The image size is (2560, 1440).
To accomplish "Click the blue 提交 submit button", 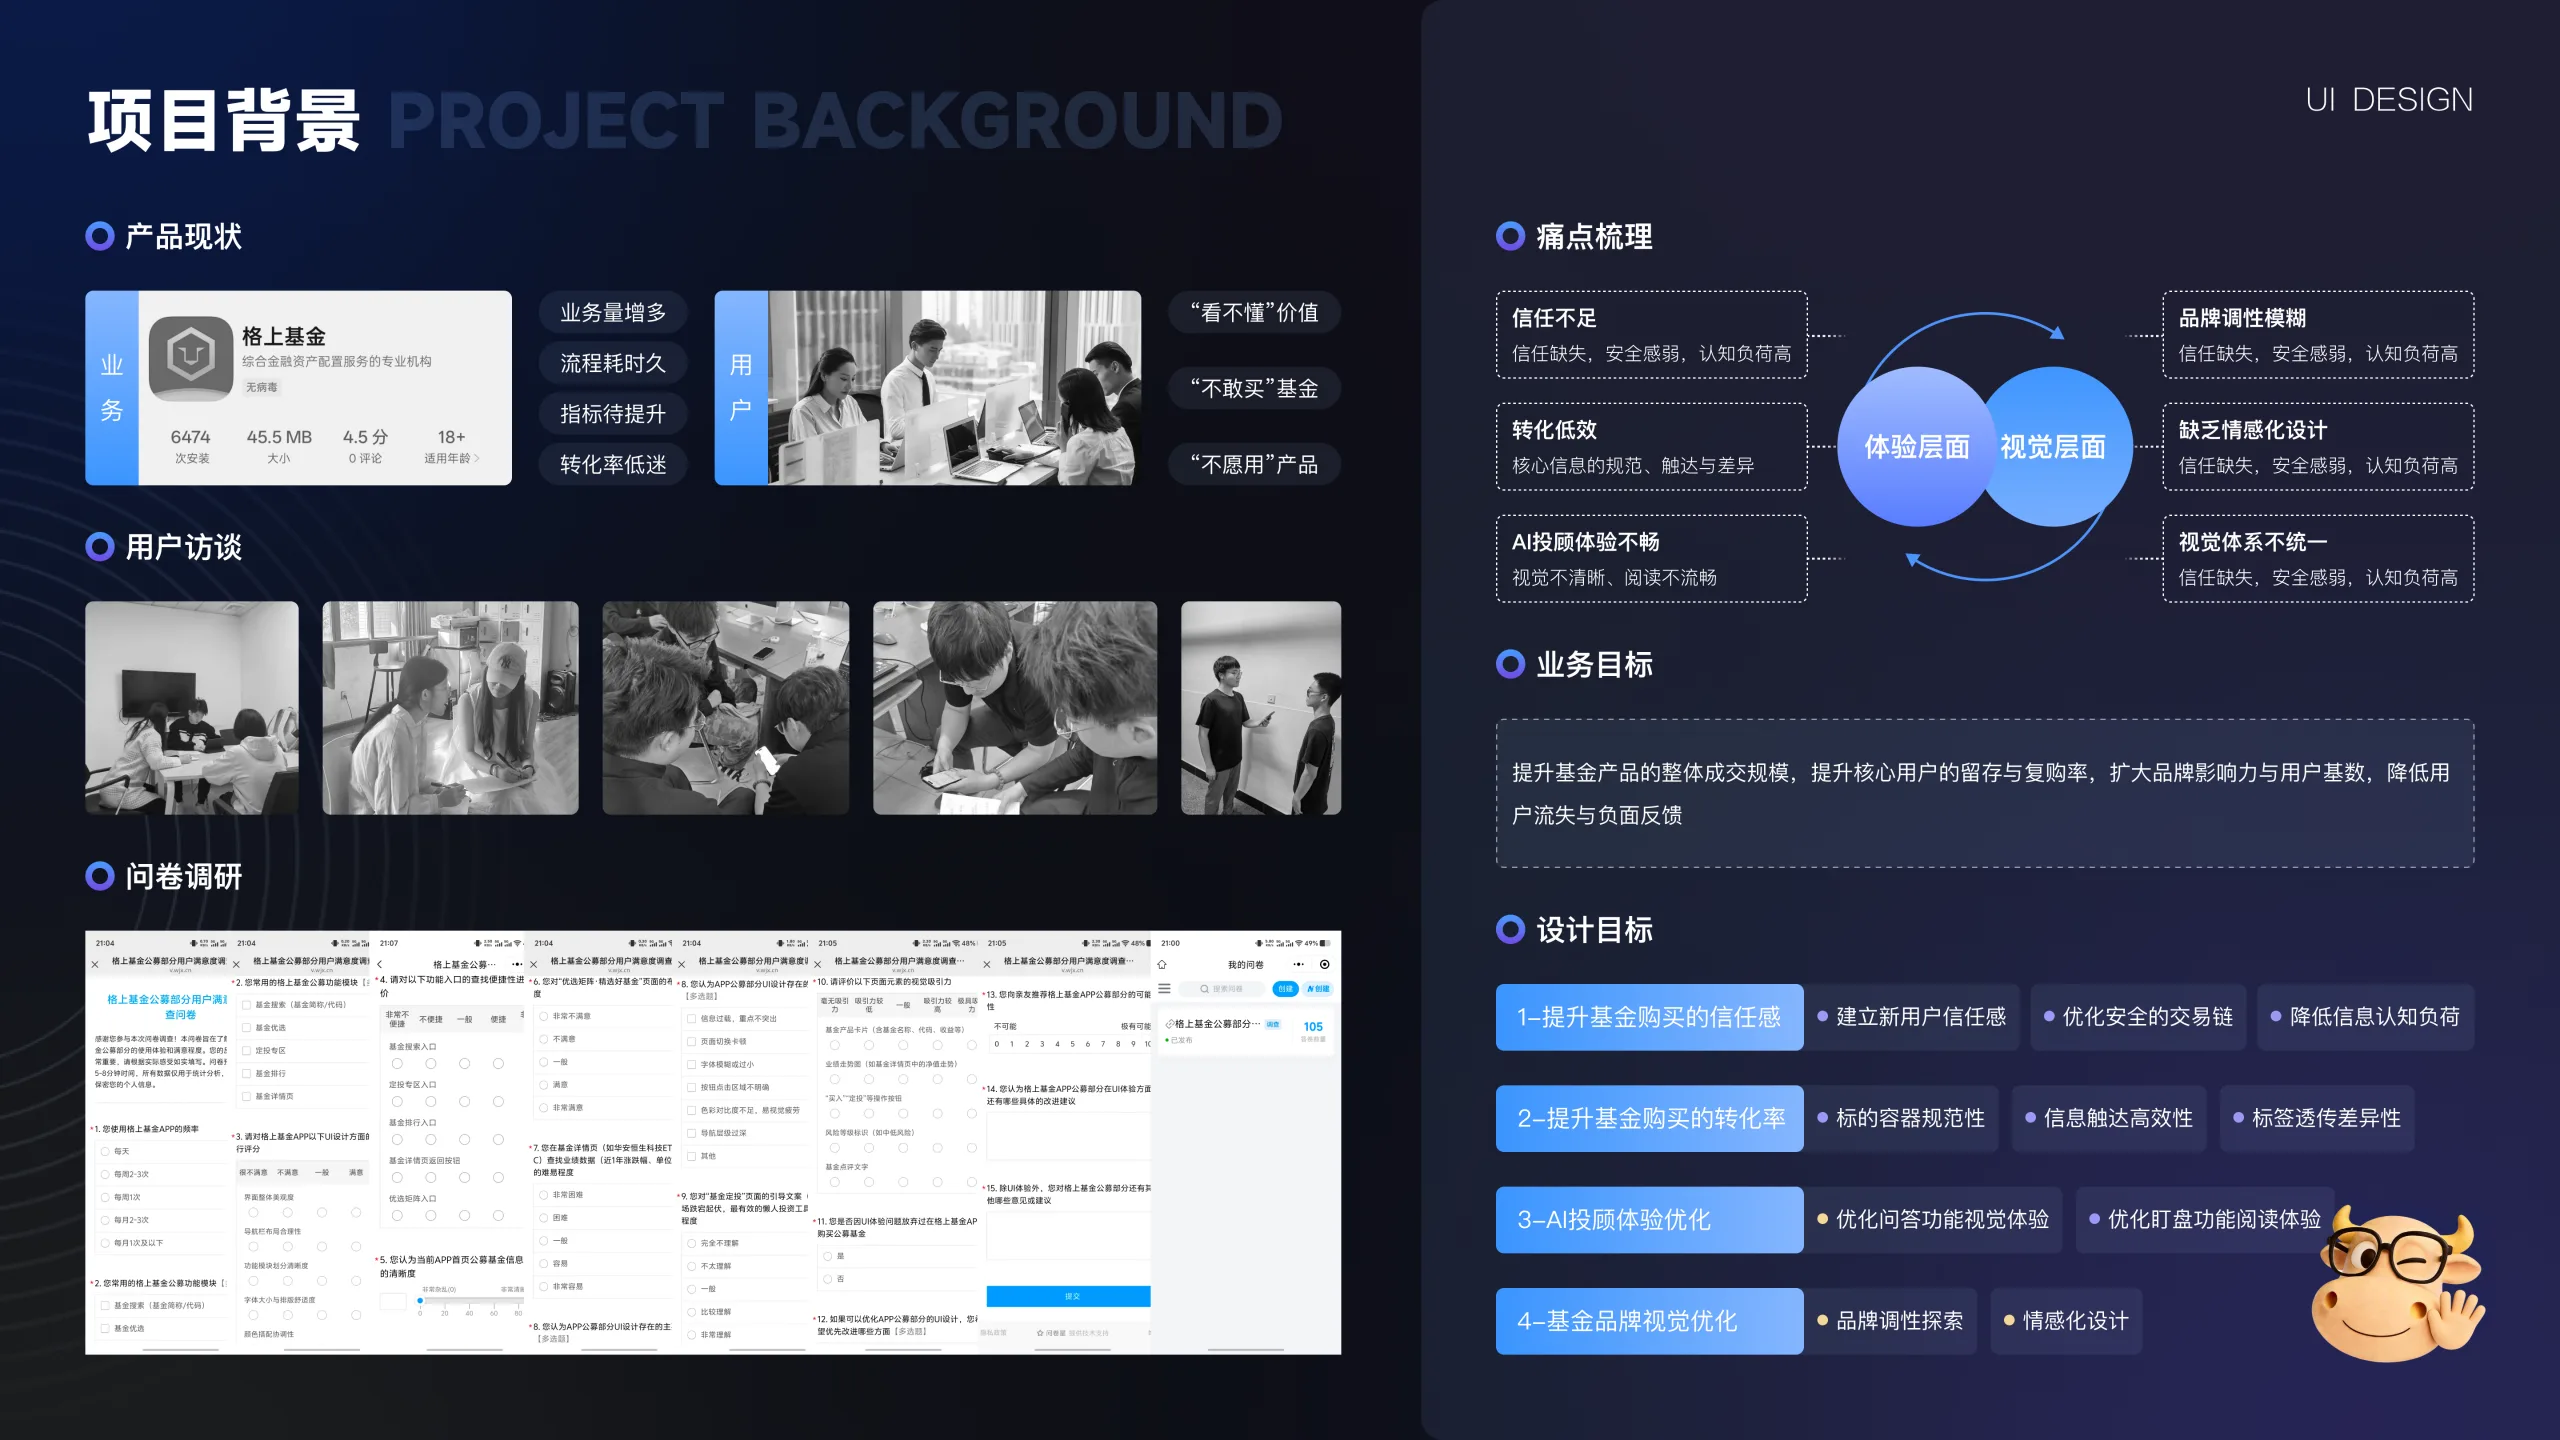I will tap(1069, 1296).
